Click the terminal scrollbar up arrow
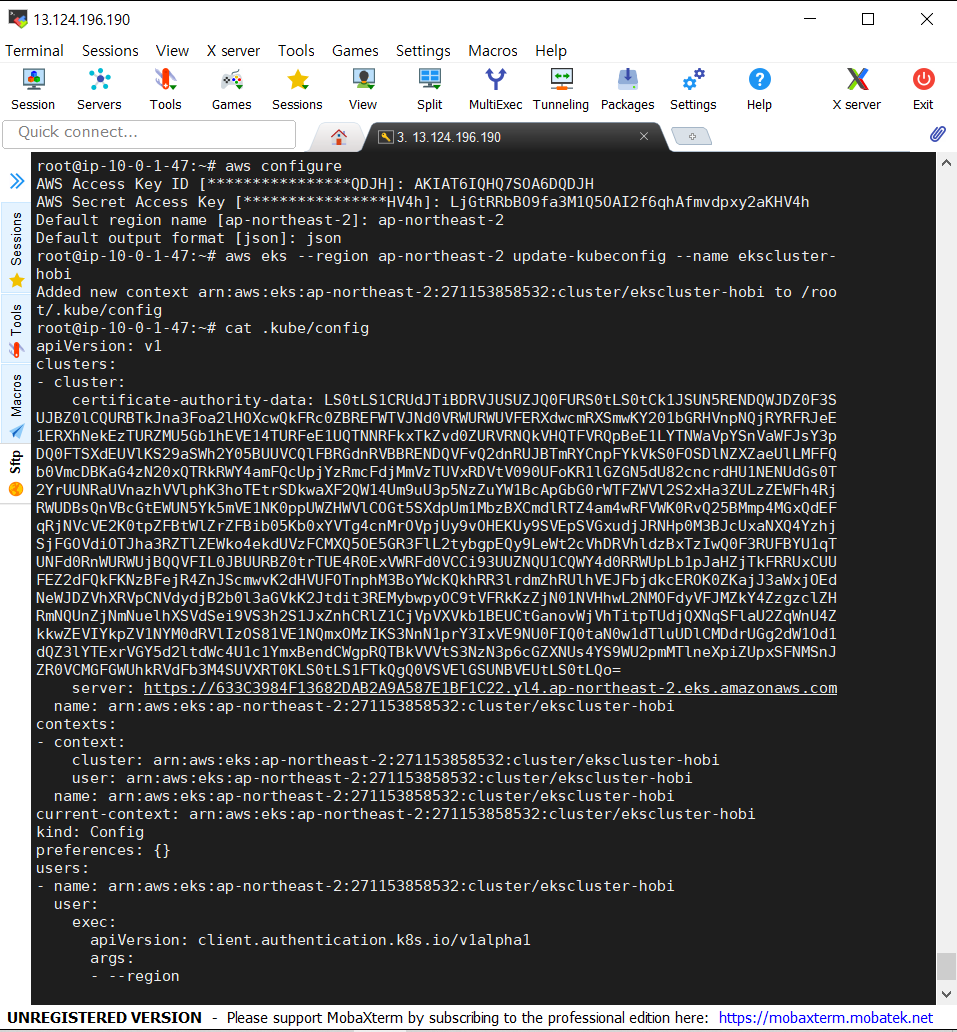Image resolution: width=957 pixels, height=1032 pixels. [x=946, y=163]
